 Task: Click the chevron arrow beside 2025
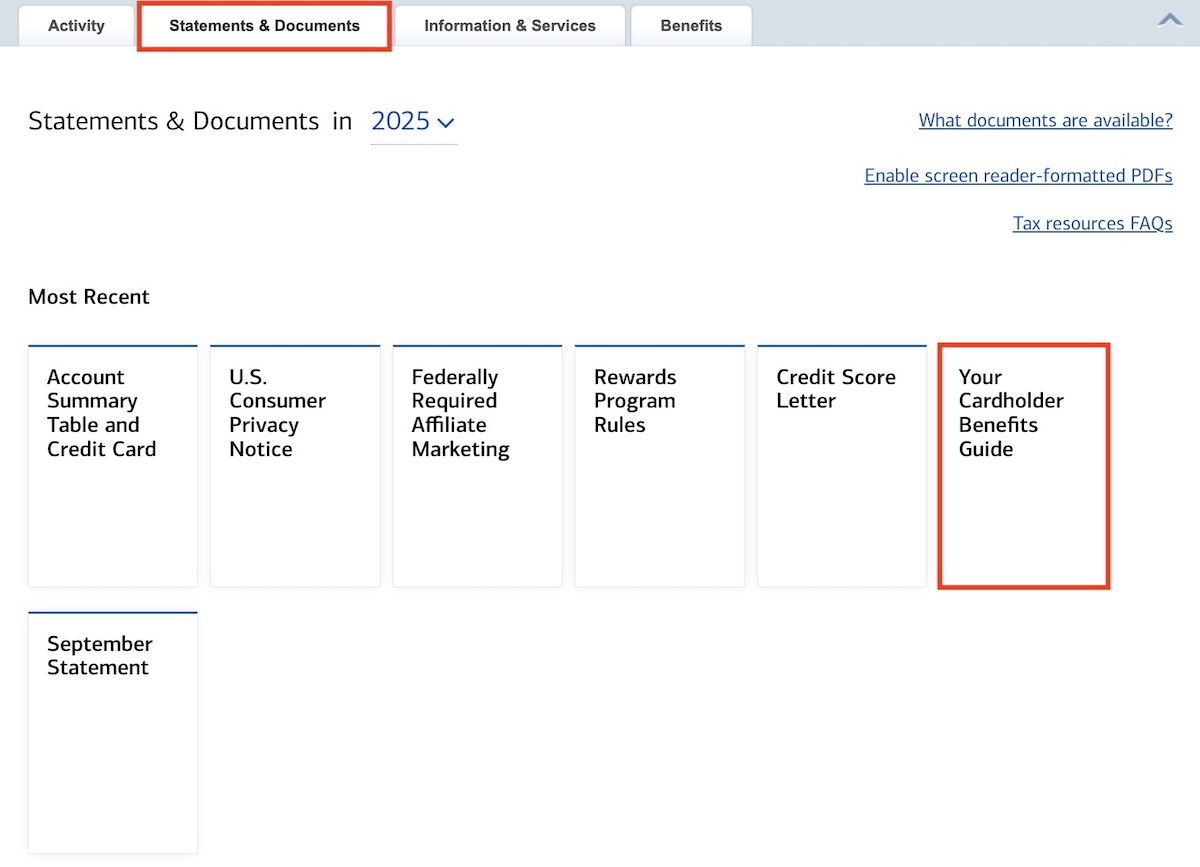pyautogui.click(x=446, y=123)
